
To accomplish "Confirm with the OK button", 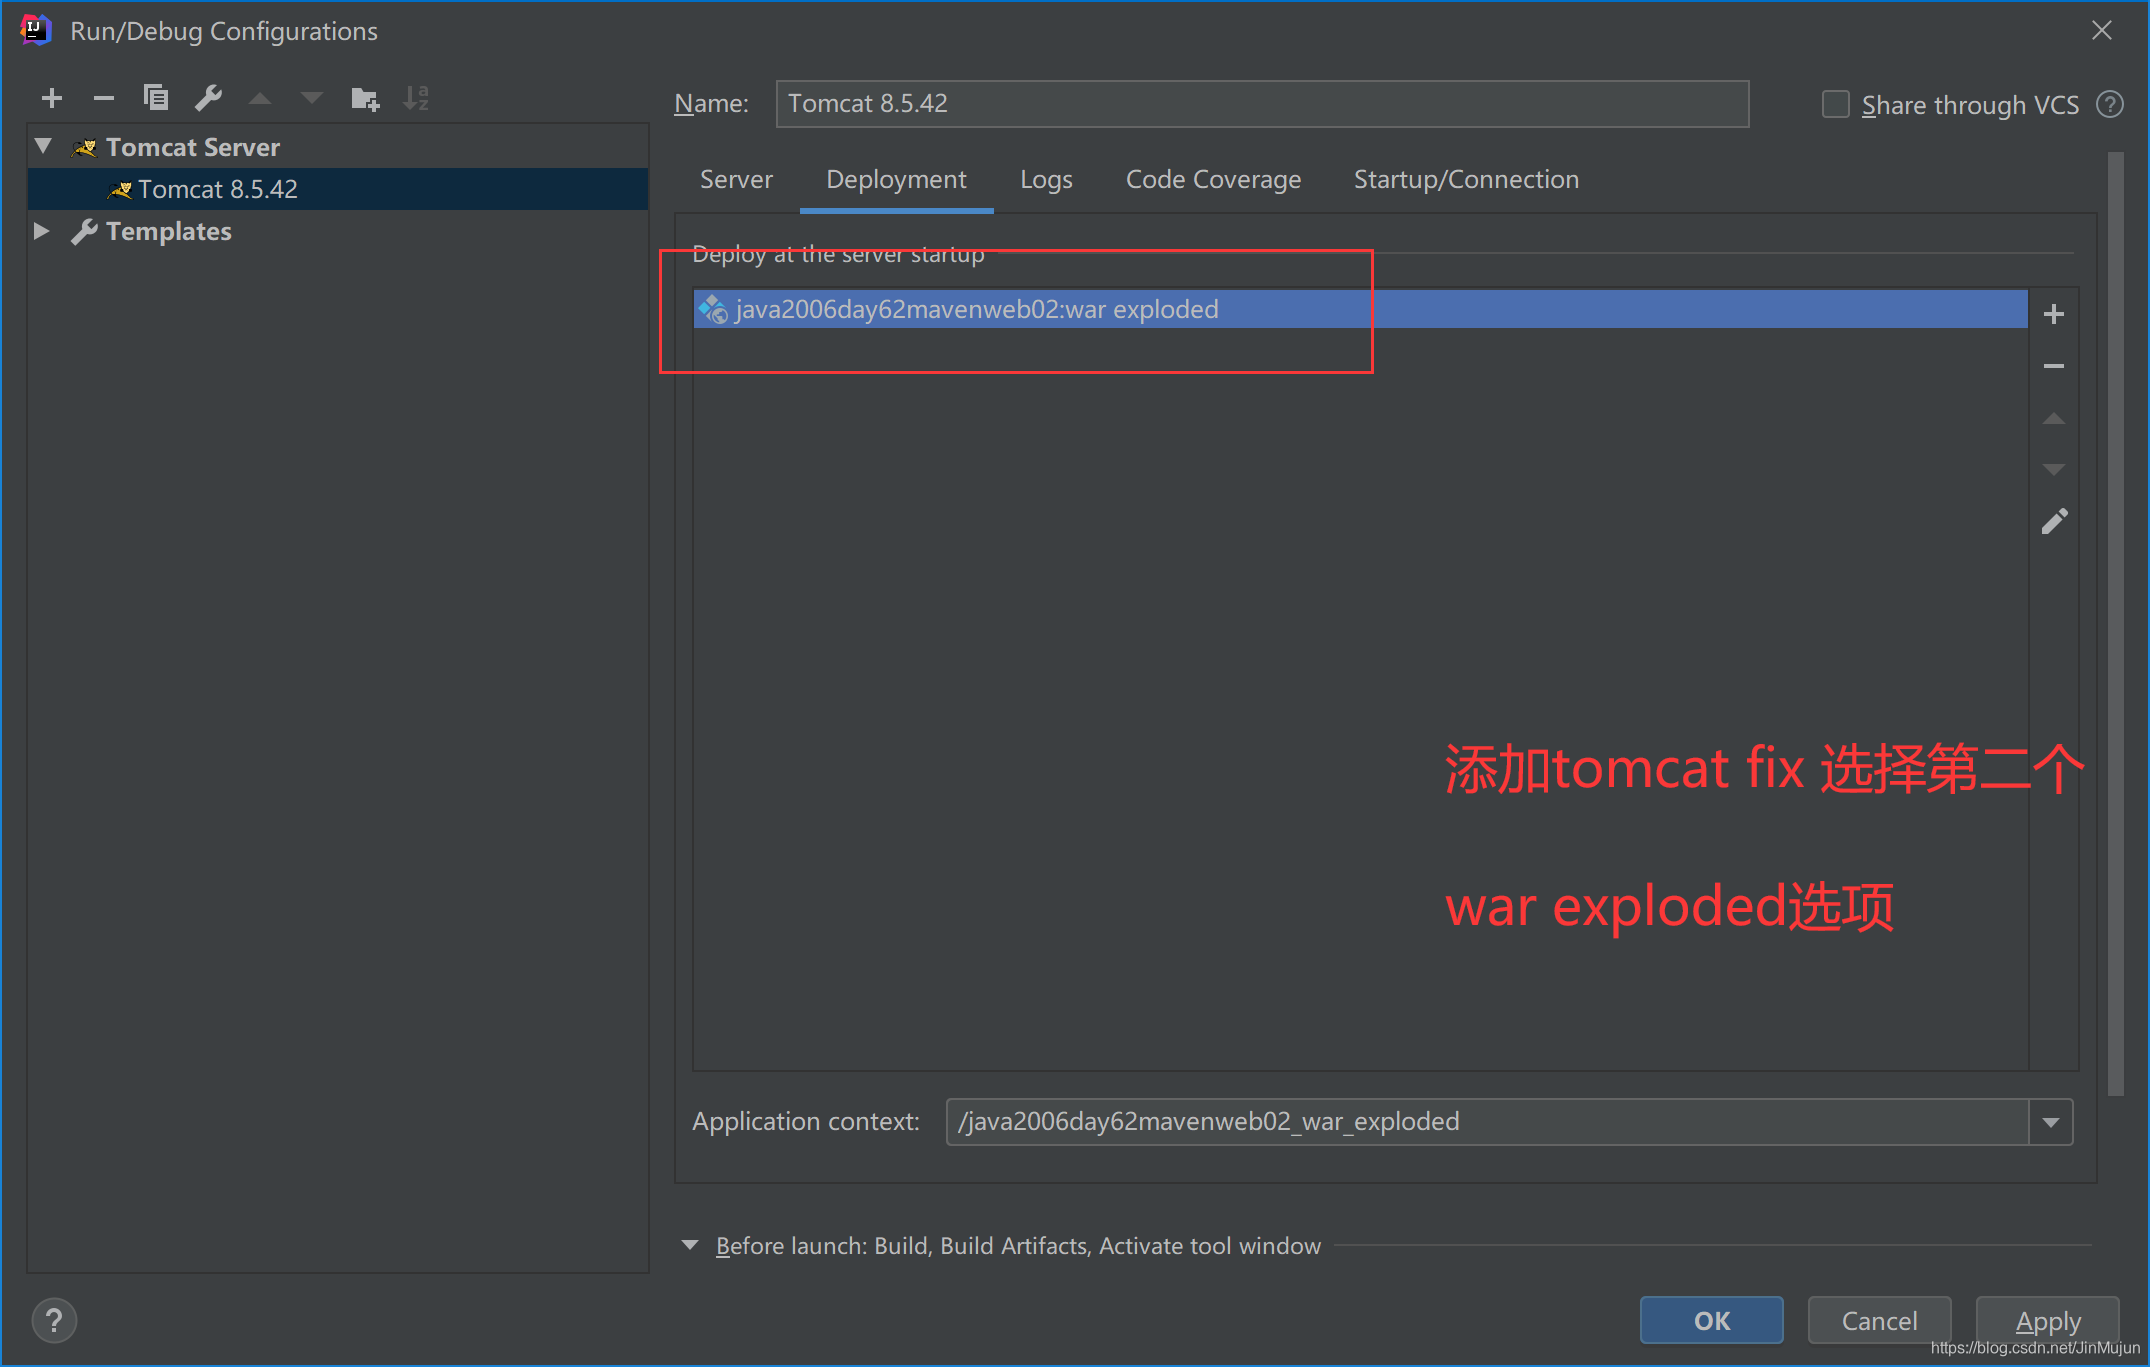I will coord(1711,1320).
